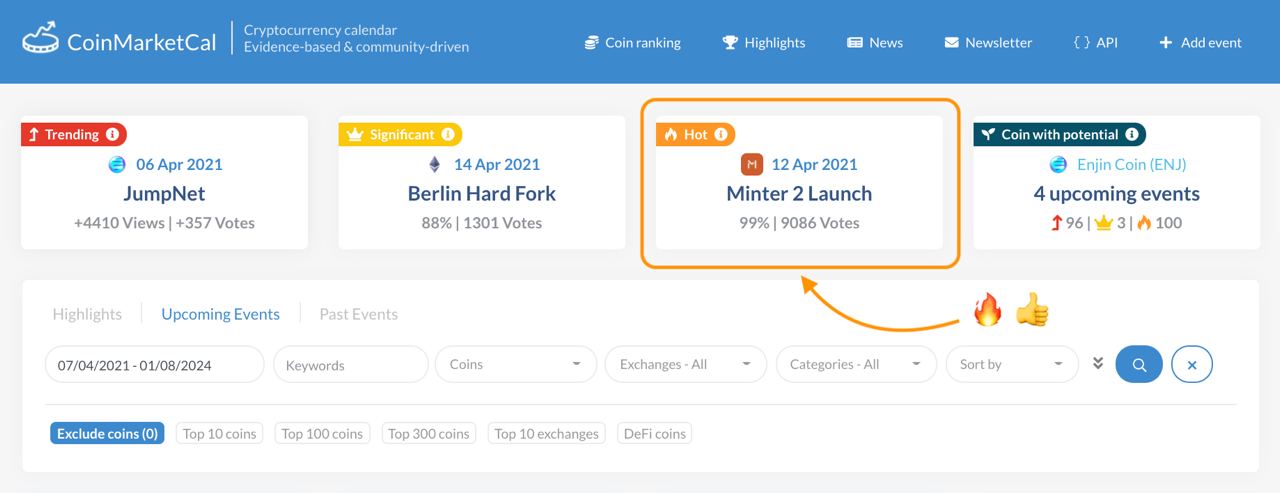Click info icon on Coin with potential badge
This screenshot has width=1280, height=493.
pos(1132,134)
